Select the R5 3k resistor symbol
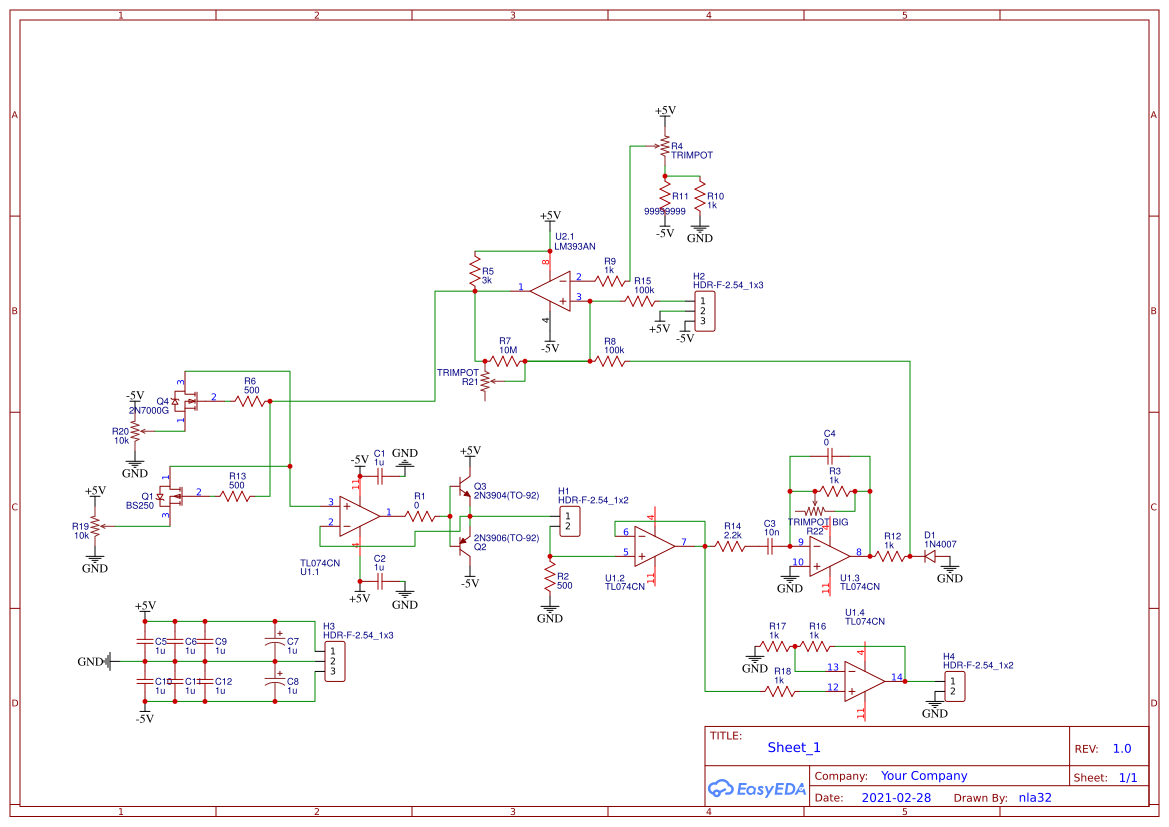1169x827 pixels. click(474, 272)
